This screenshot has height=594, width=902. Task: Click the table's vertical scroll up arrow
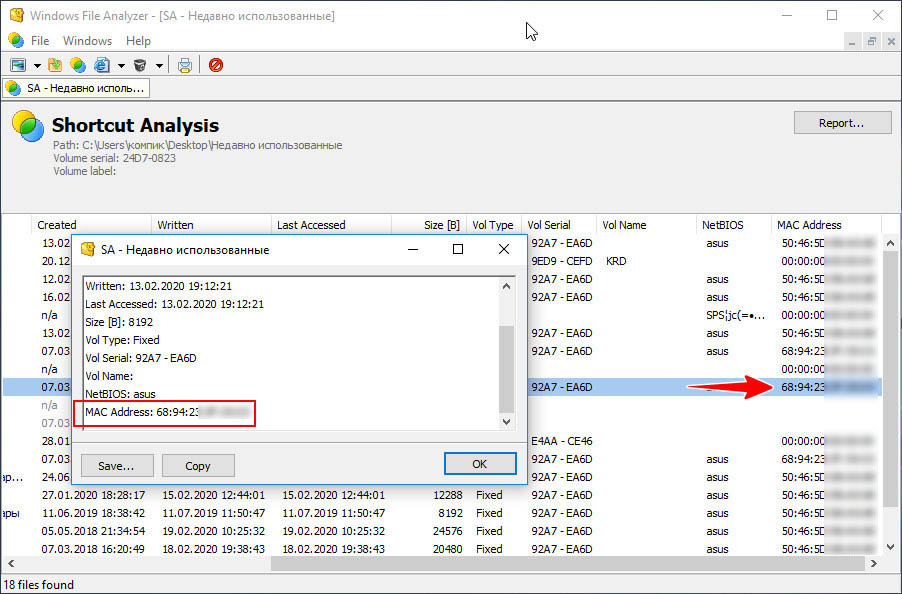(890, 243)
